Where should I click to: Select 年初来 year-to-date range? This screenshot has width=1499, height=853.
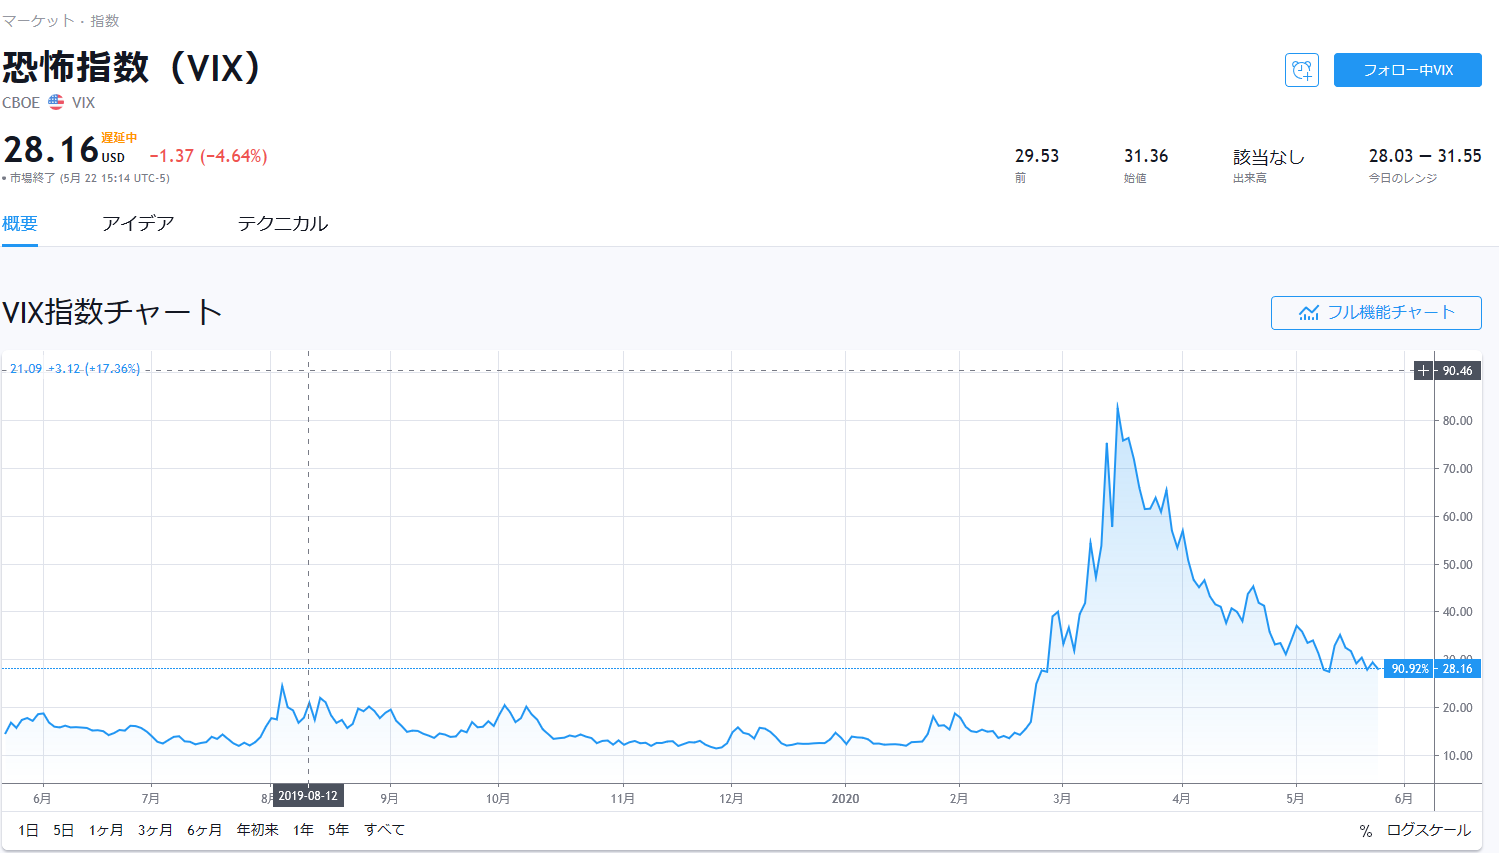point(257,830)
